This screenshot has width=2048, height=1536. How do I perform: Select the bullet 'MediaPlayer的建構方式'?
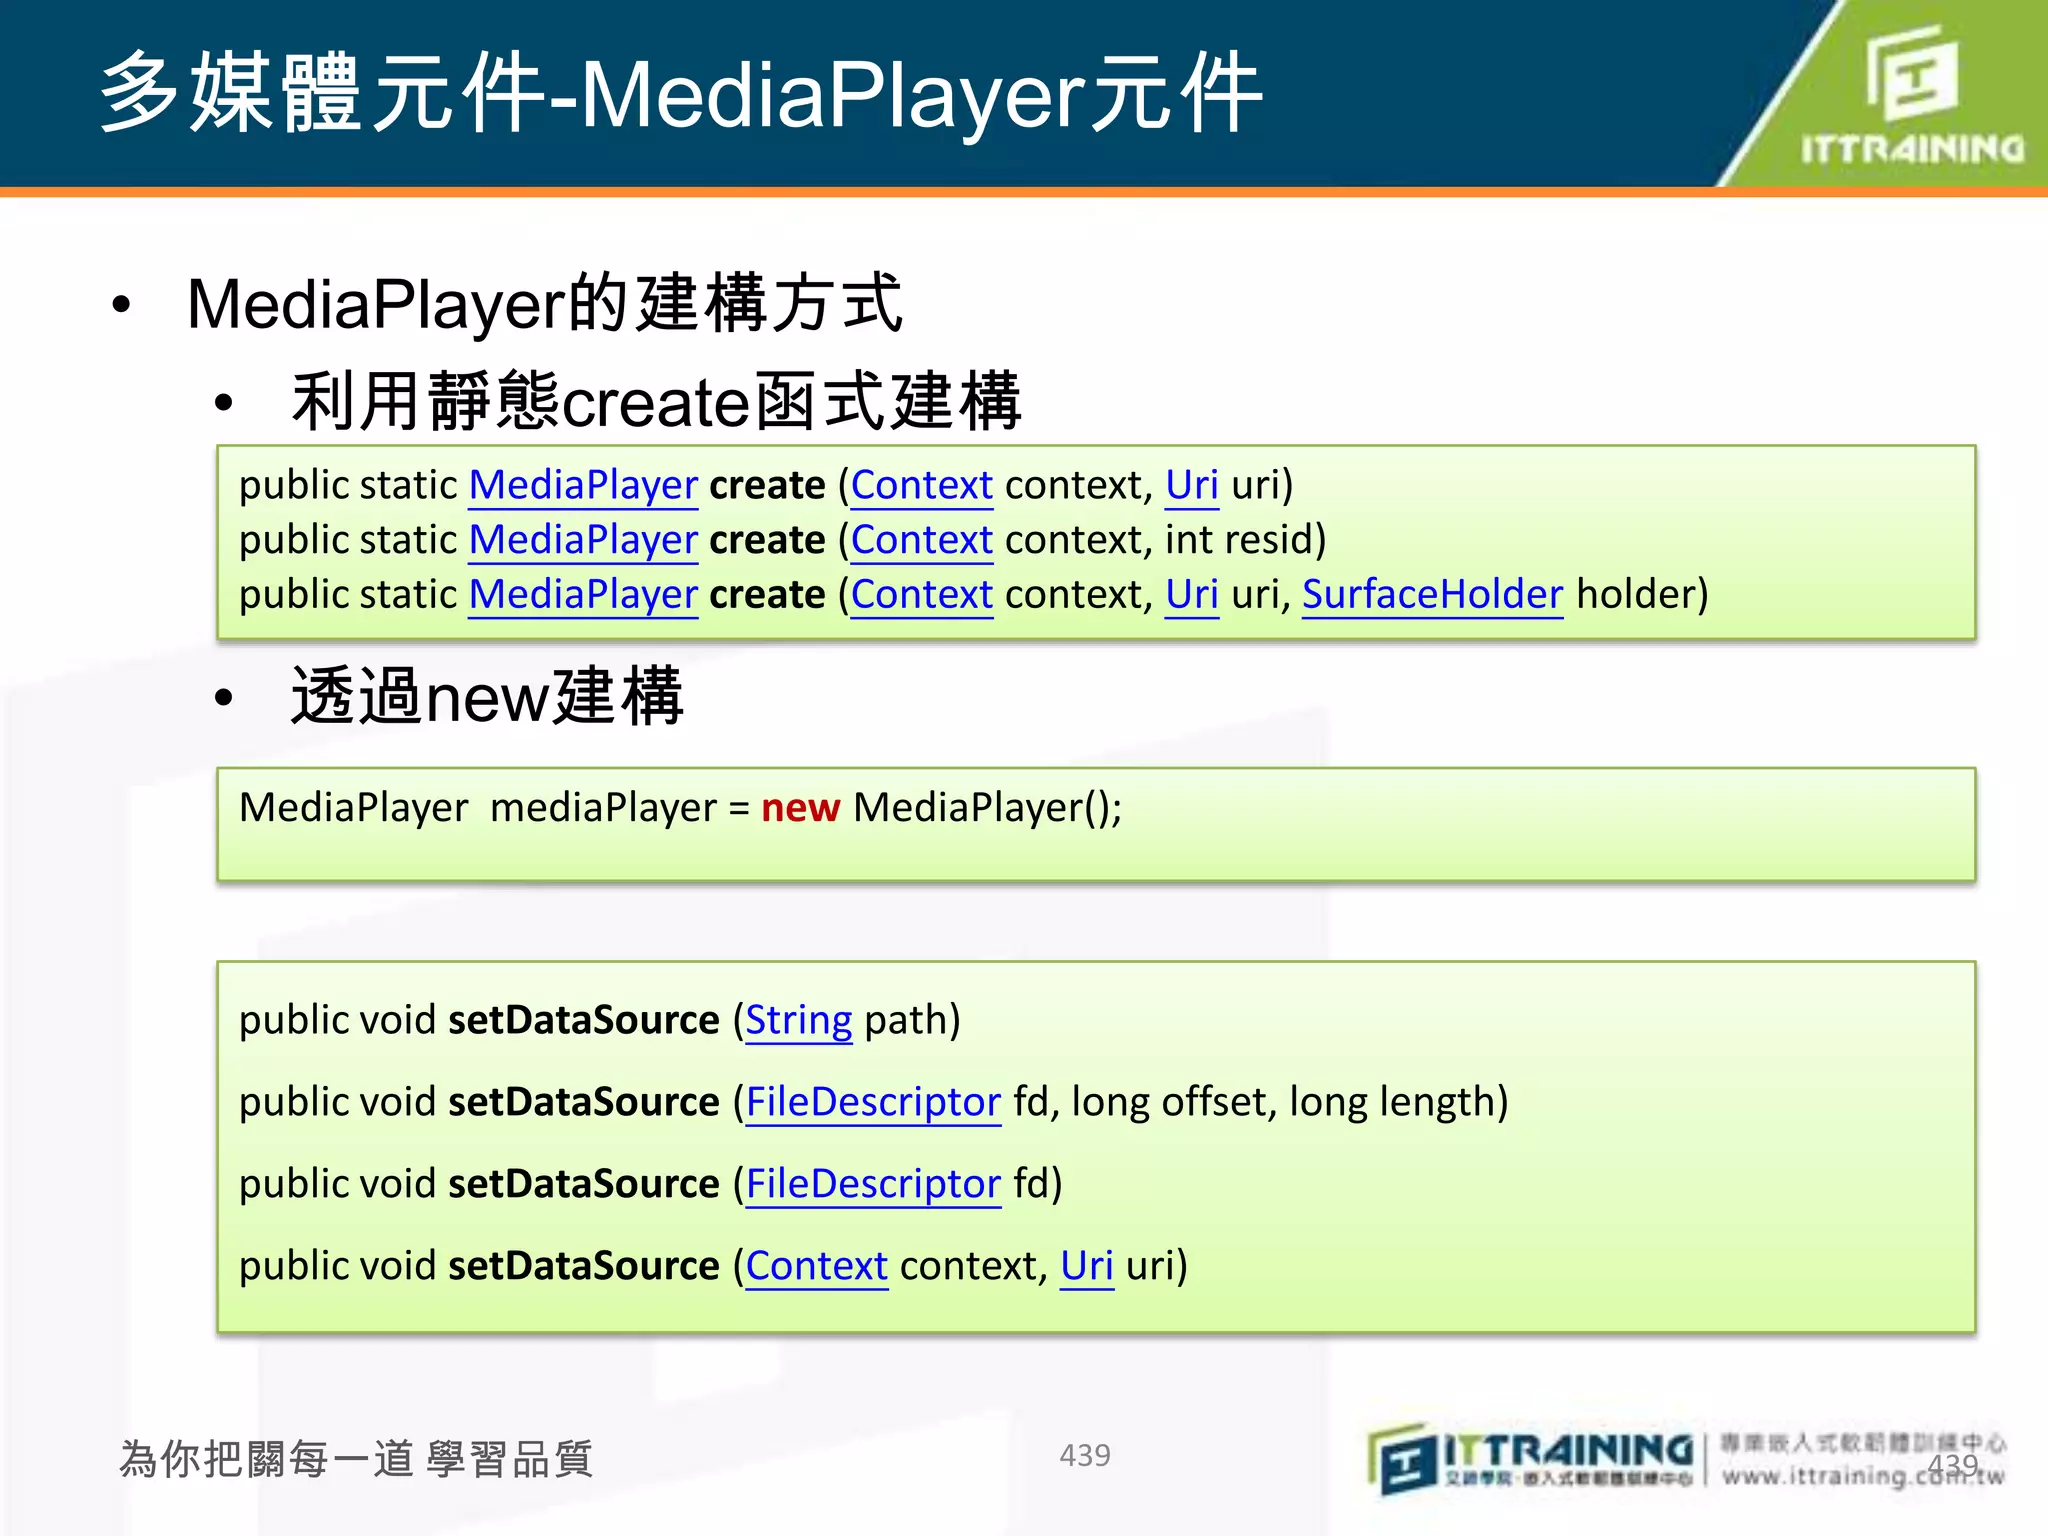coord(545,303)
